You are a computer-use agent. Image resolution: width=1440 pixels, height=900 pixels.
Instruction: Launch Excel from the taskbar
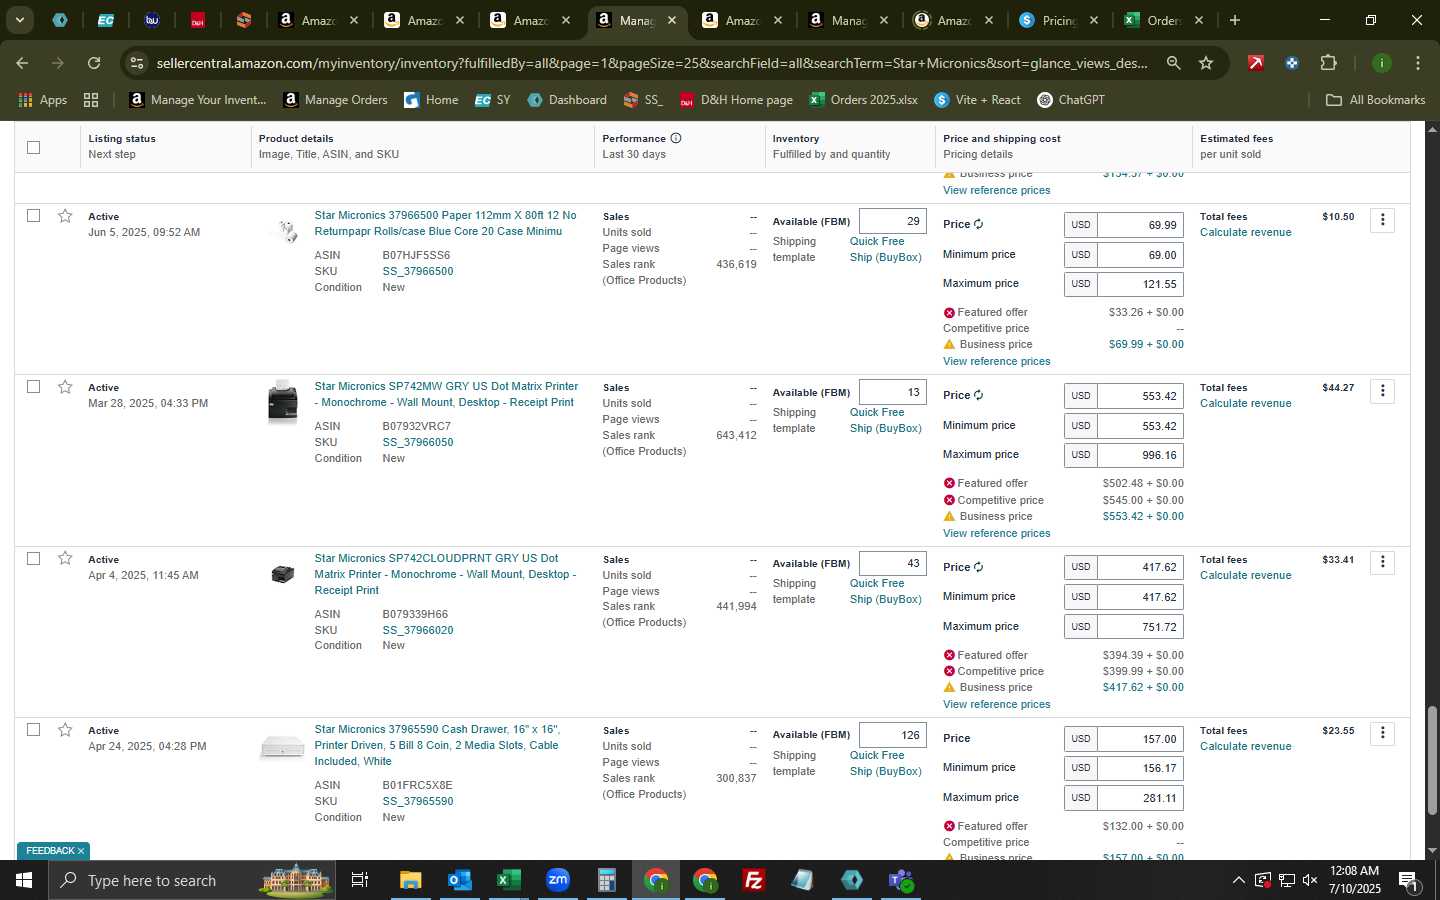point(508,880)
